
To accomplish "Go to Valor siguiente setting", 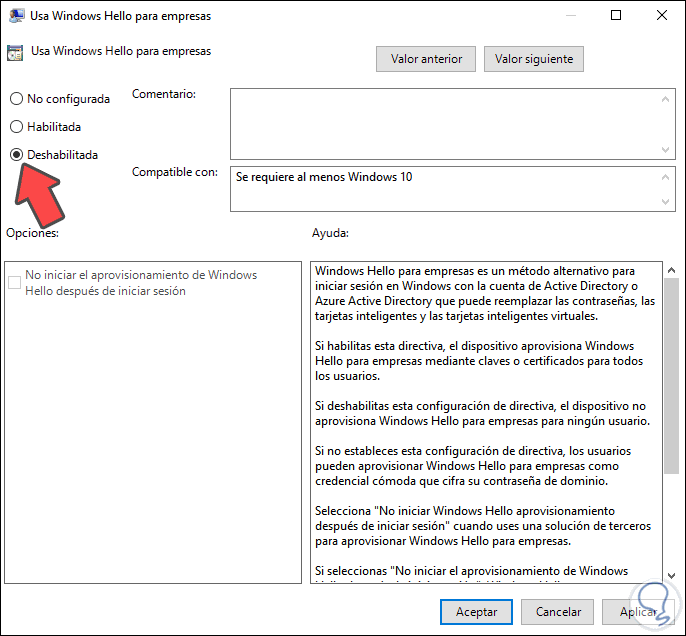I will [x=534, y=59].
